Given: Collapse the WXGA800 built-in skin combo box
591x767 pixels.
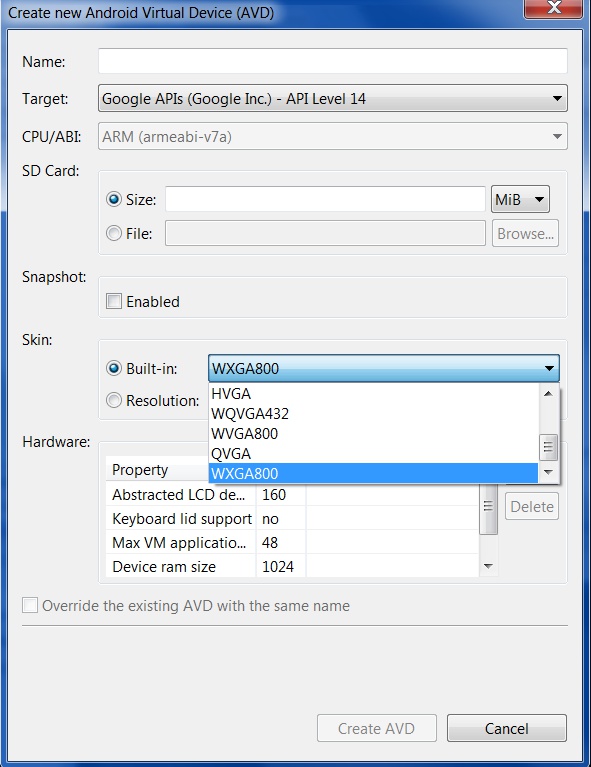Looking at the screenshot, I should (384, 368).
